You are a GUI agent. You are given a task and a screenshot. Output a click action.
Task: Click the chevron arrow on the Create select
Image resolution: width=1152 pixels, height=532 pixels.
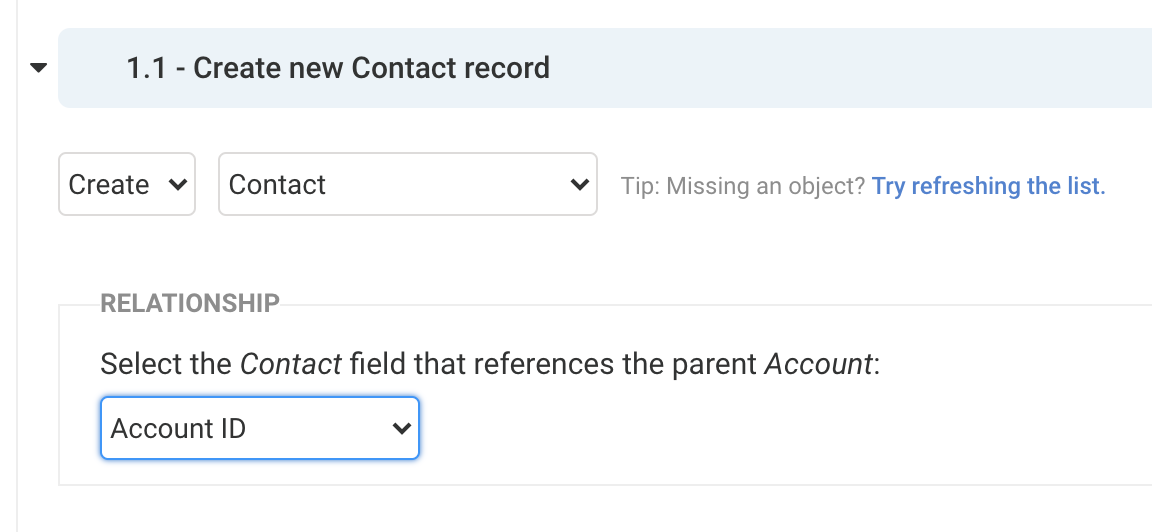click(x=179, y=185)
